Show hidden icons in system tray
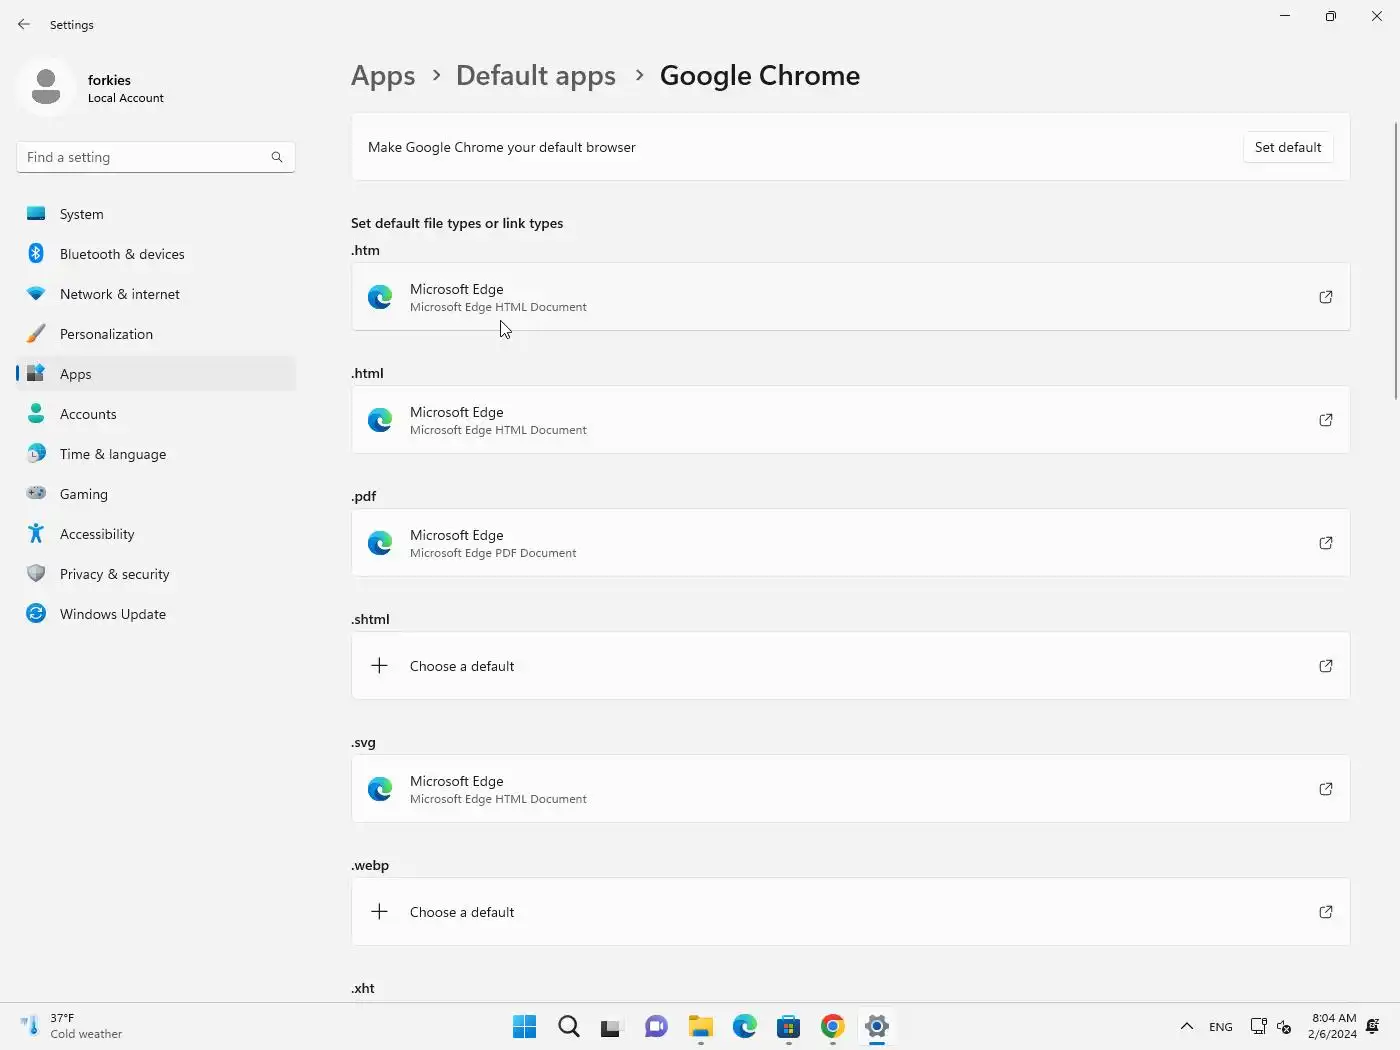 coord(1187,1027)
